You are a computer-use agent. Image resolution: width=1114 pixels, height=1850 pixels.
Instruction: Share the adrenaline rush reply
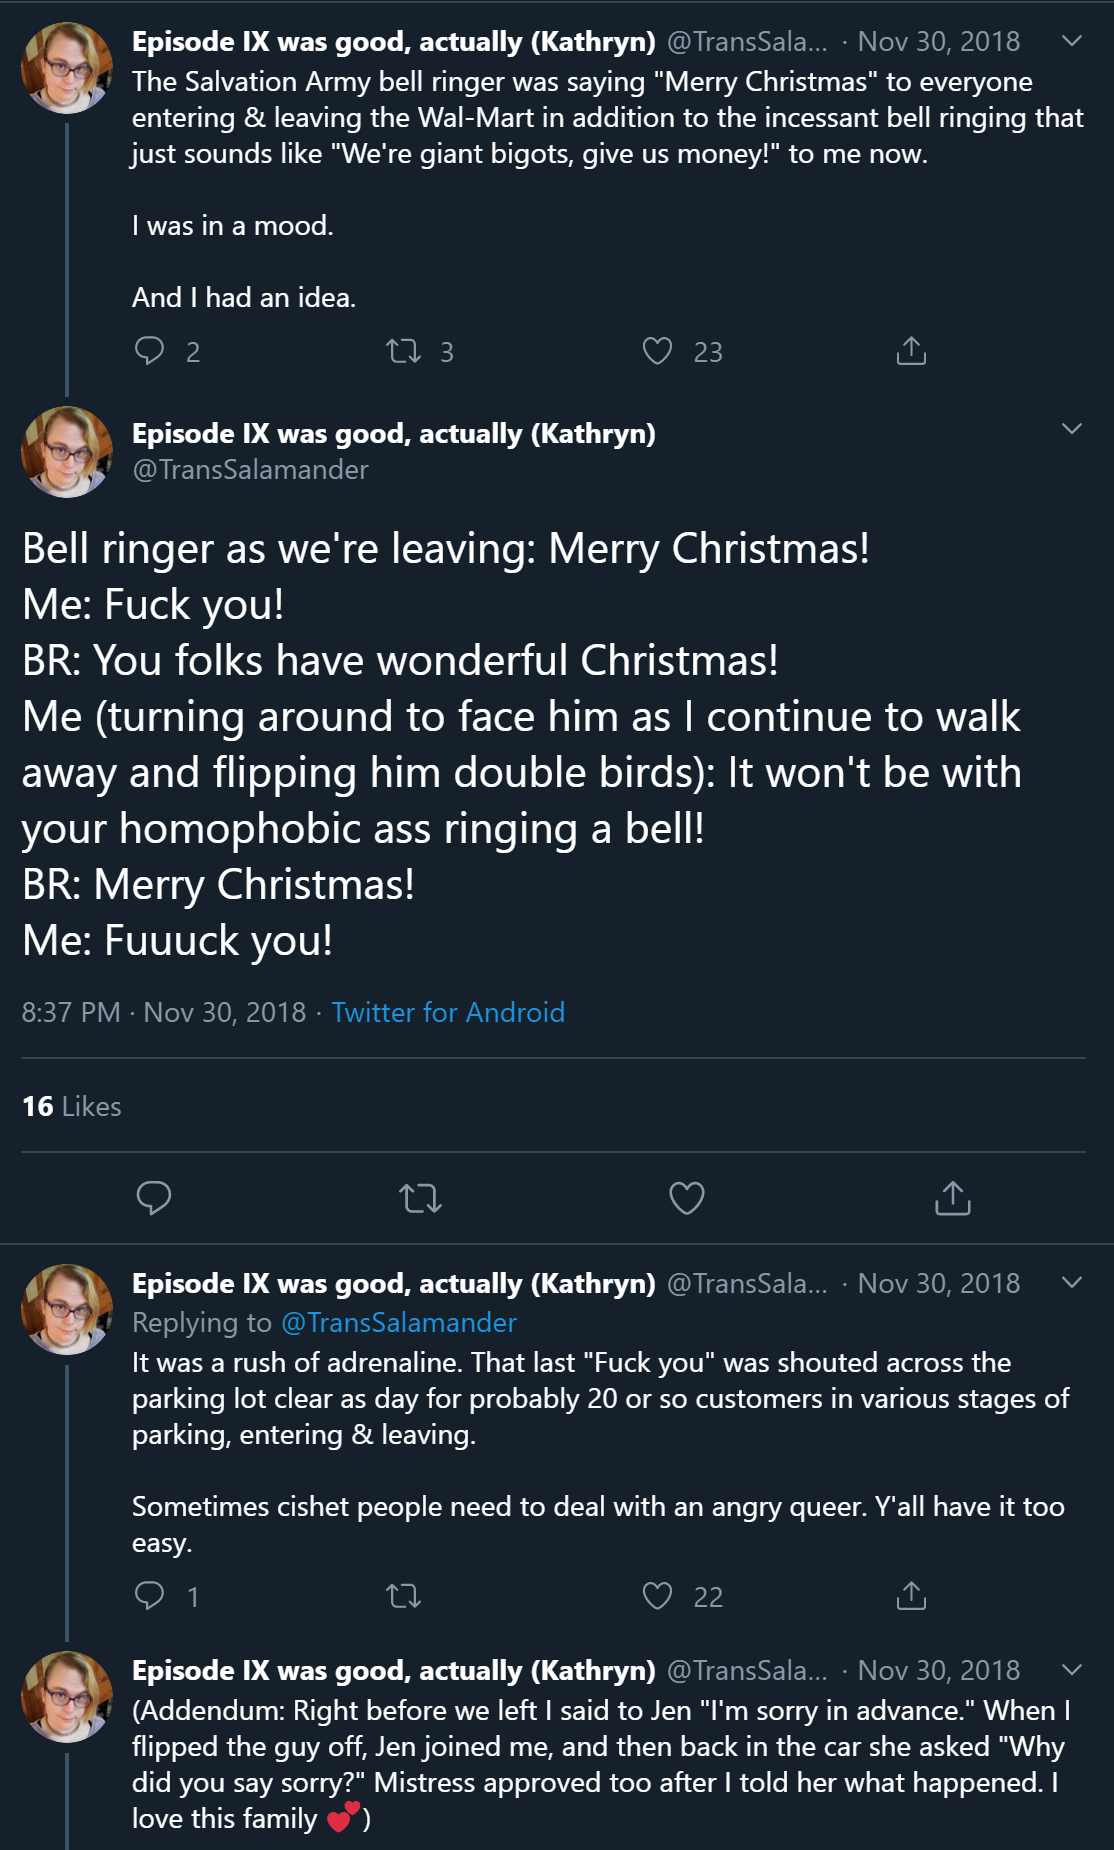911,1596
